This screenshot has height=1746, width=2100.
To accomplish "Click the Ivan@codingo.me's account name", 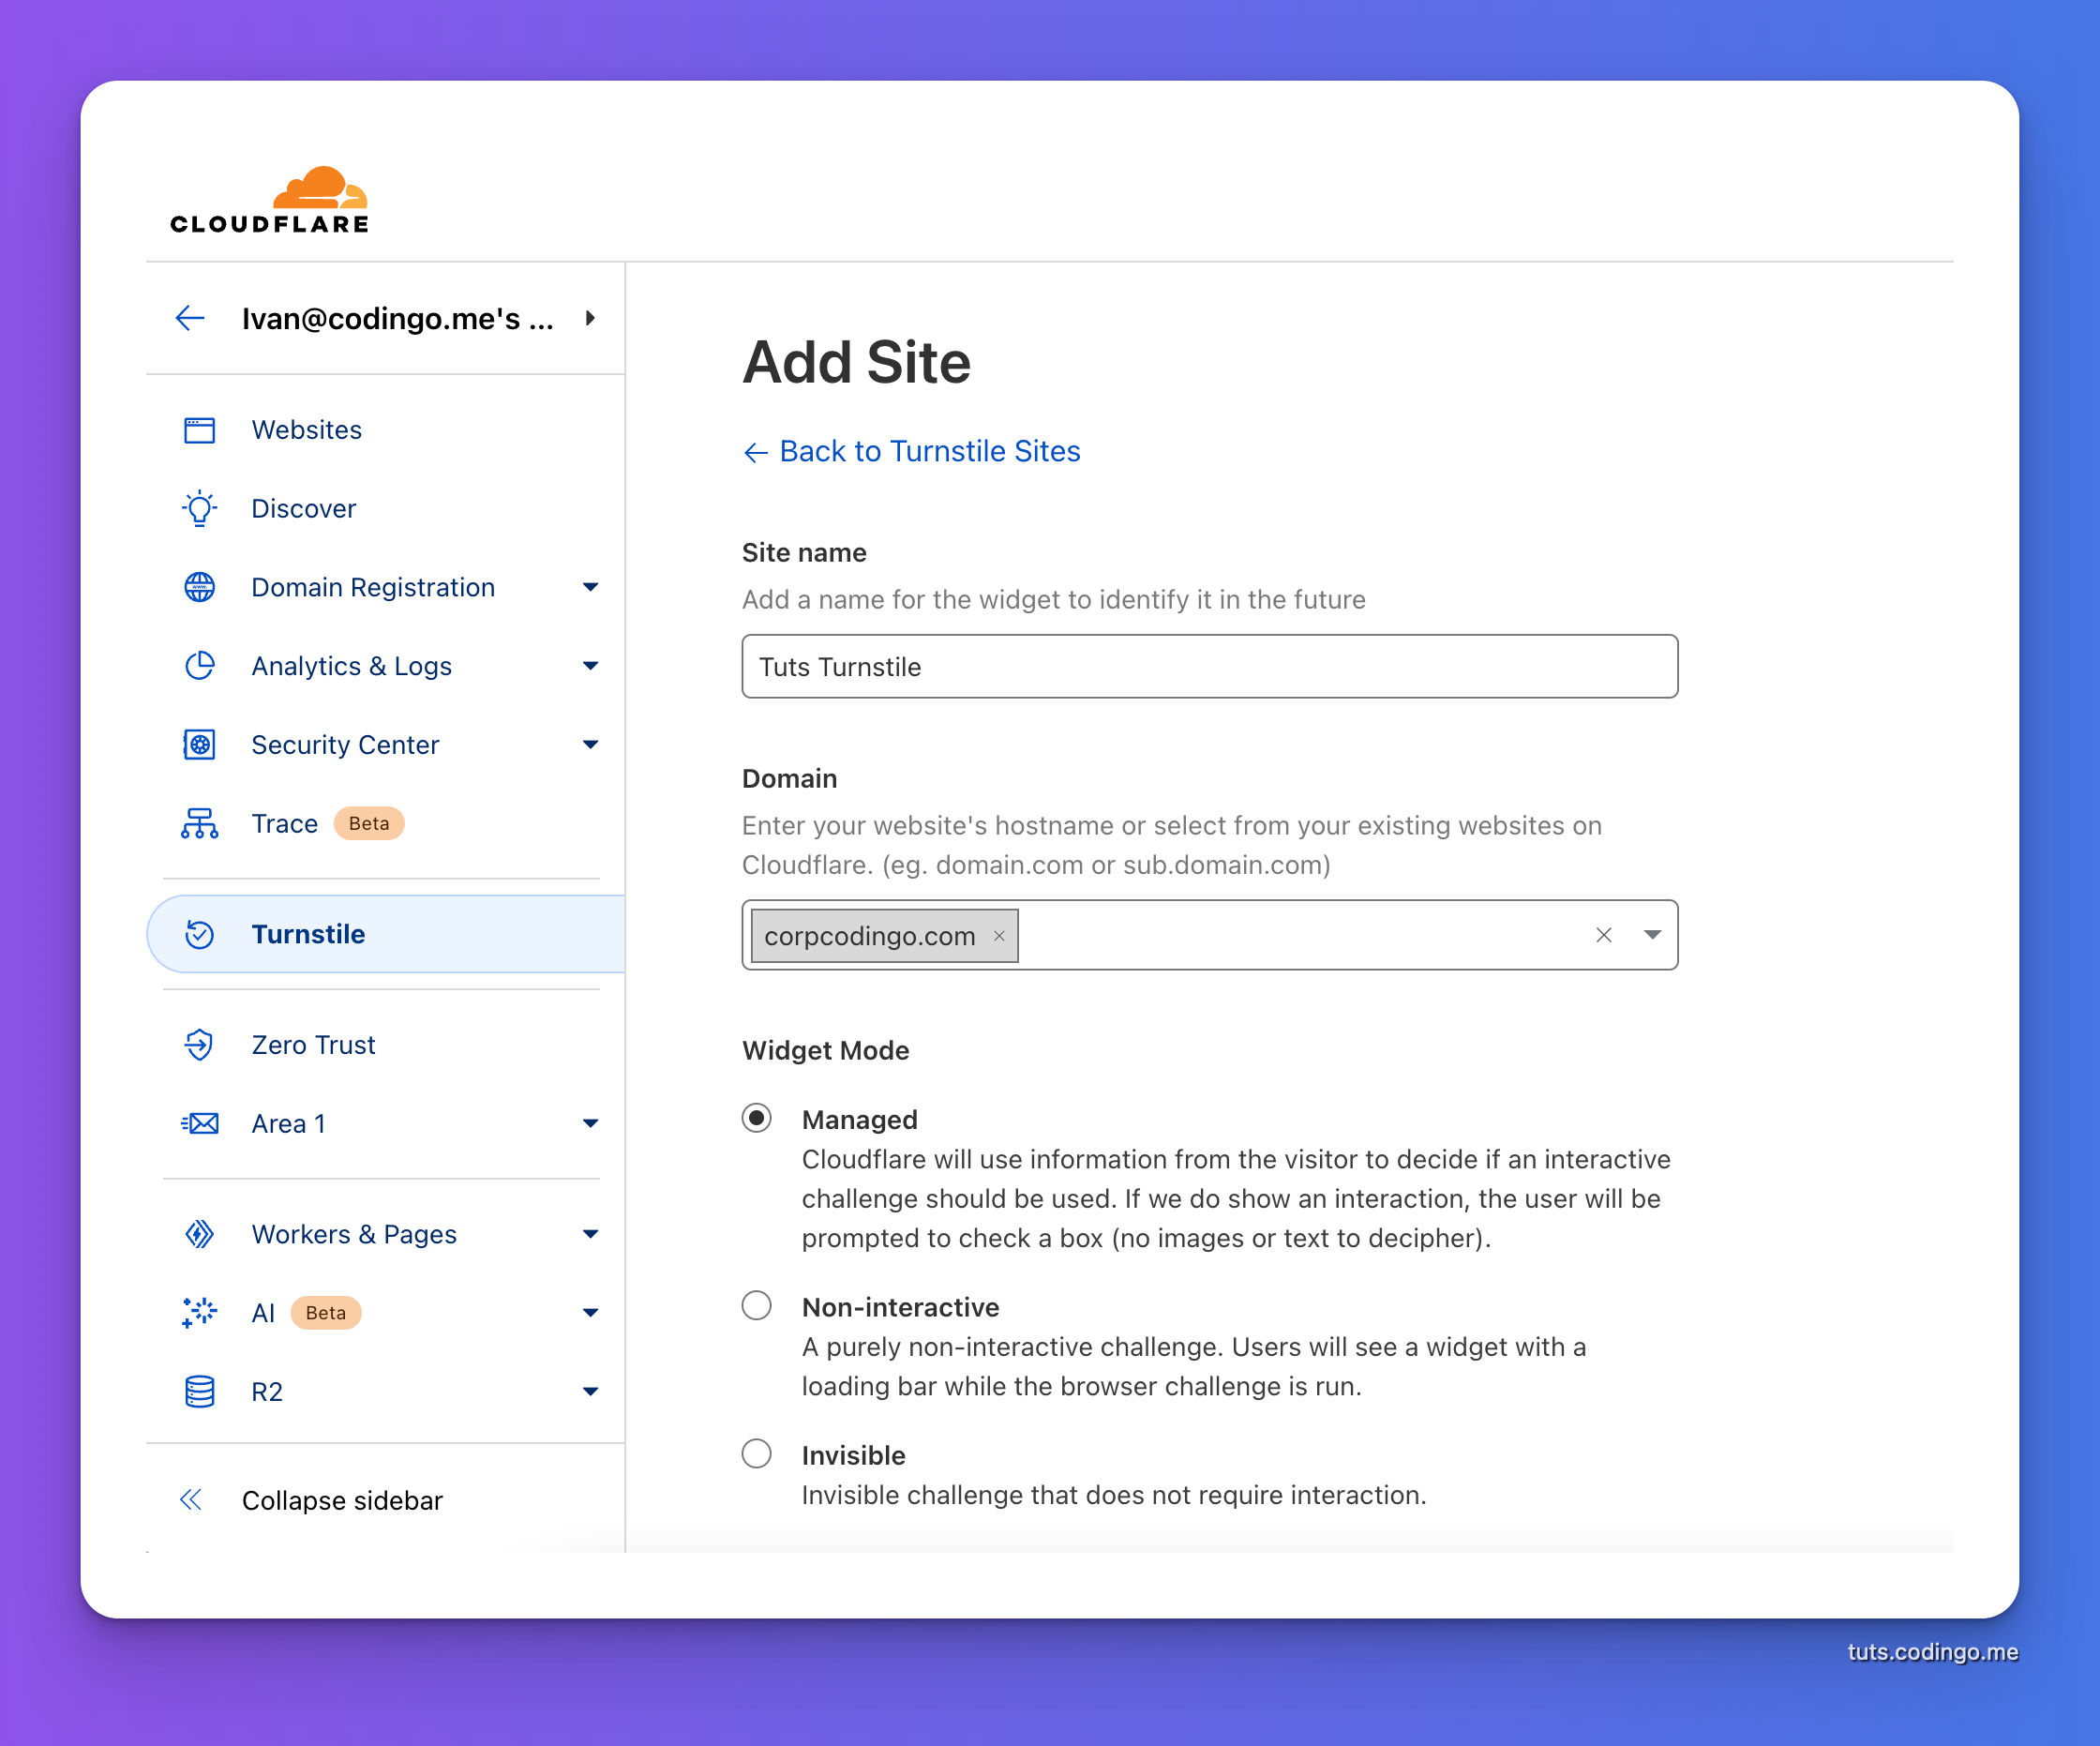I will point(398,318).
